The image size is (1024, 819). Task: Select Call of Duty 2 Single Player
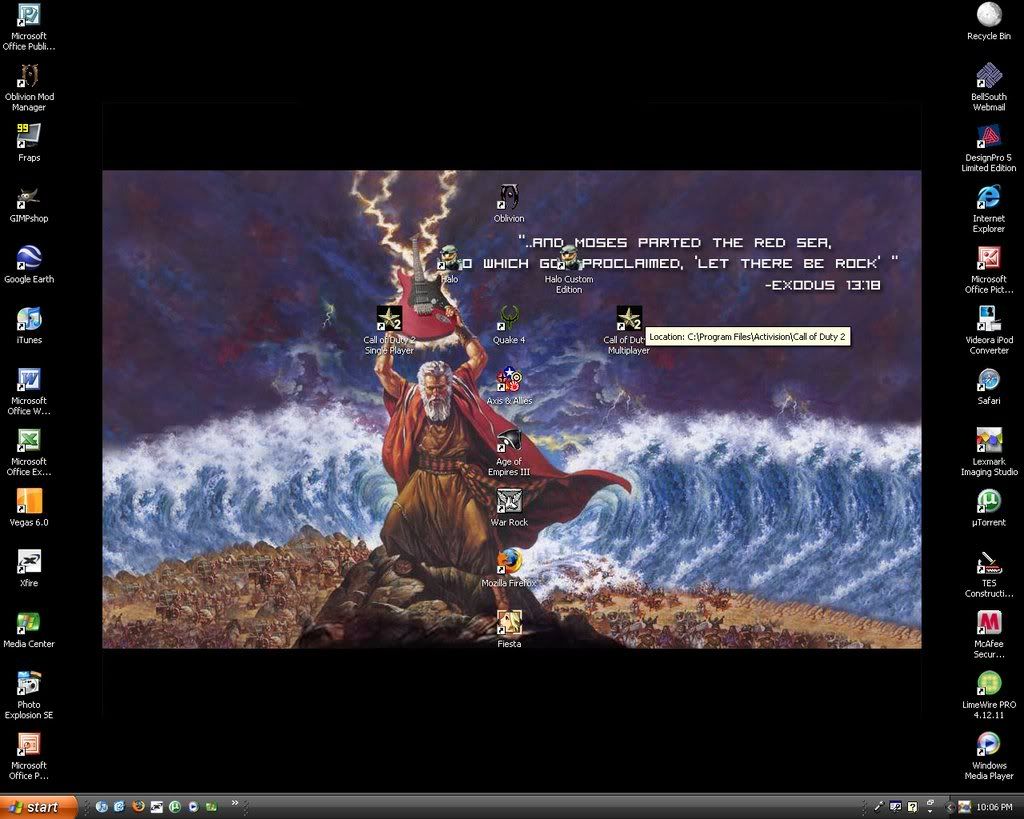[x=389, y=330]
